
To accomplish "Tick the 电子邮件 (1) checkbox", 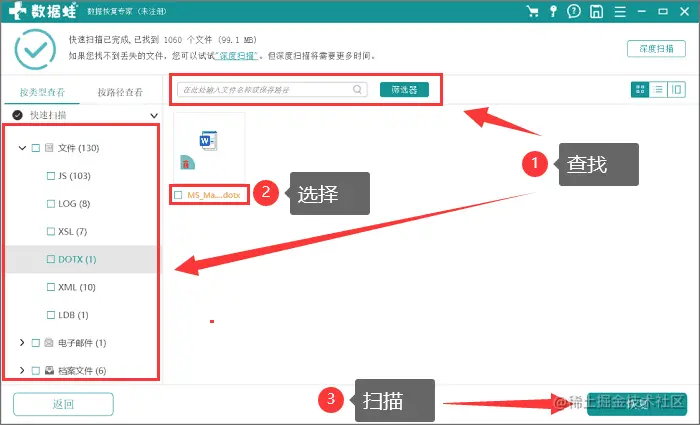I will coord(36,343).
